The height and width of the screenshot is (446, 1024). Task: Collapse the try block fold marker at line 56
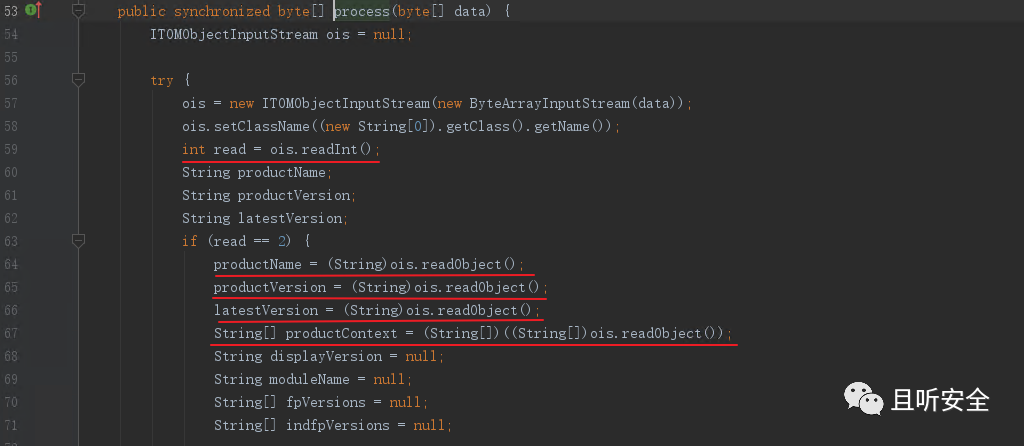(78, 80)
